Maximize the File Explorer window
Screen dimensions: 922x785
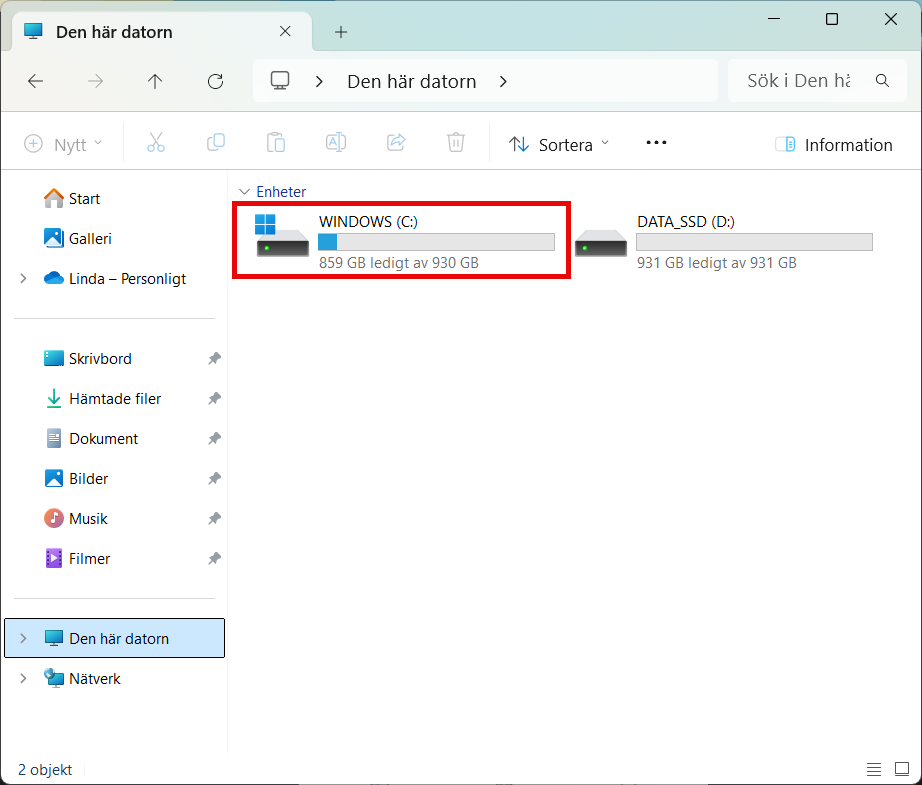coord(831,19)
